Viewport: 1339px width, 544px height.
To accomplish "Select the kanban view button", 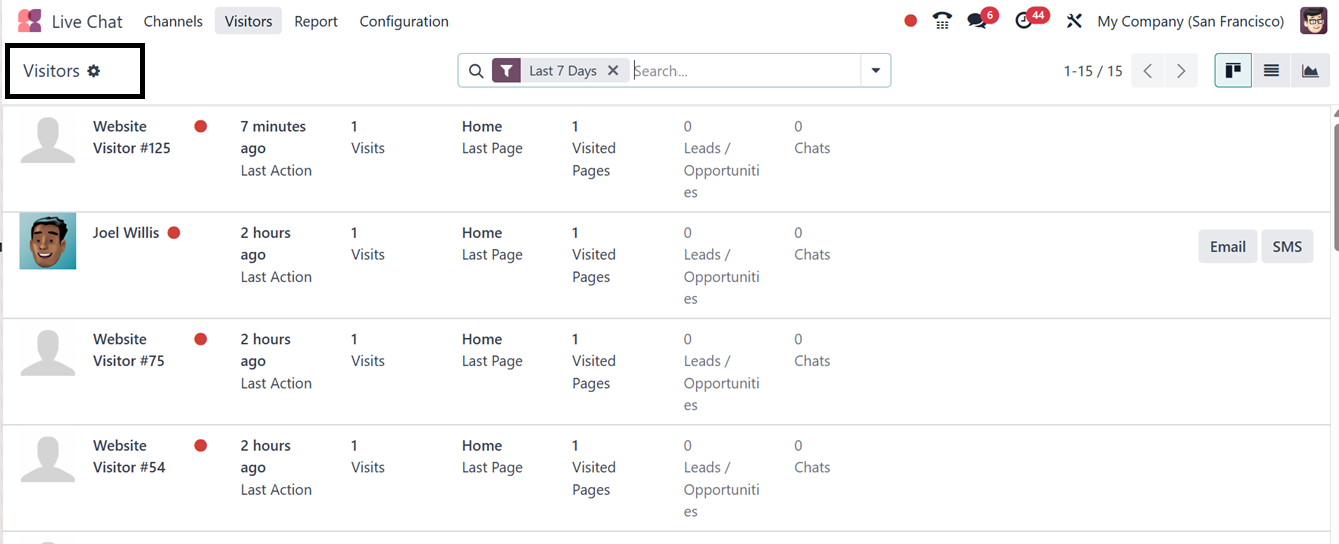I will coord(1233,71).
